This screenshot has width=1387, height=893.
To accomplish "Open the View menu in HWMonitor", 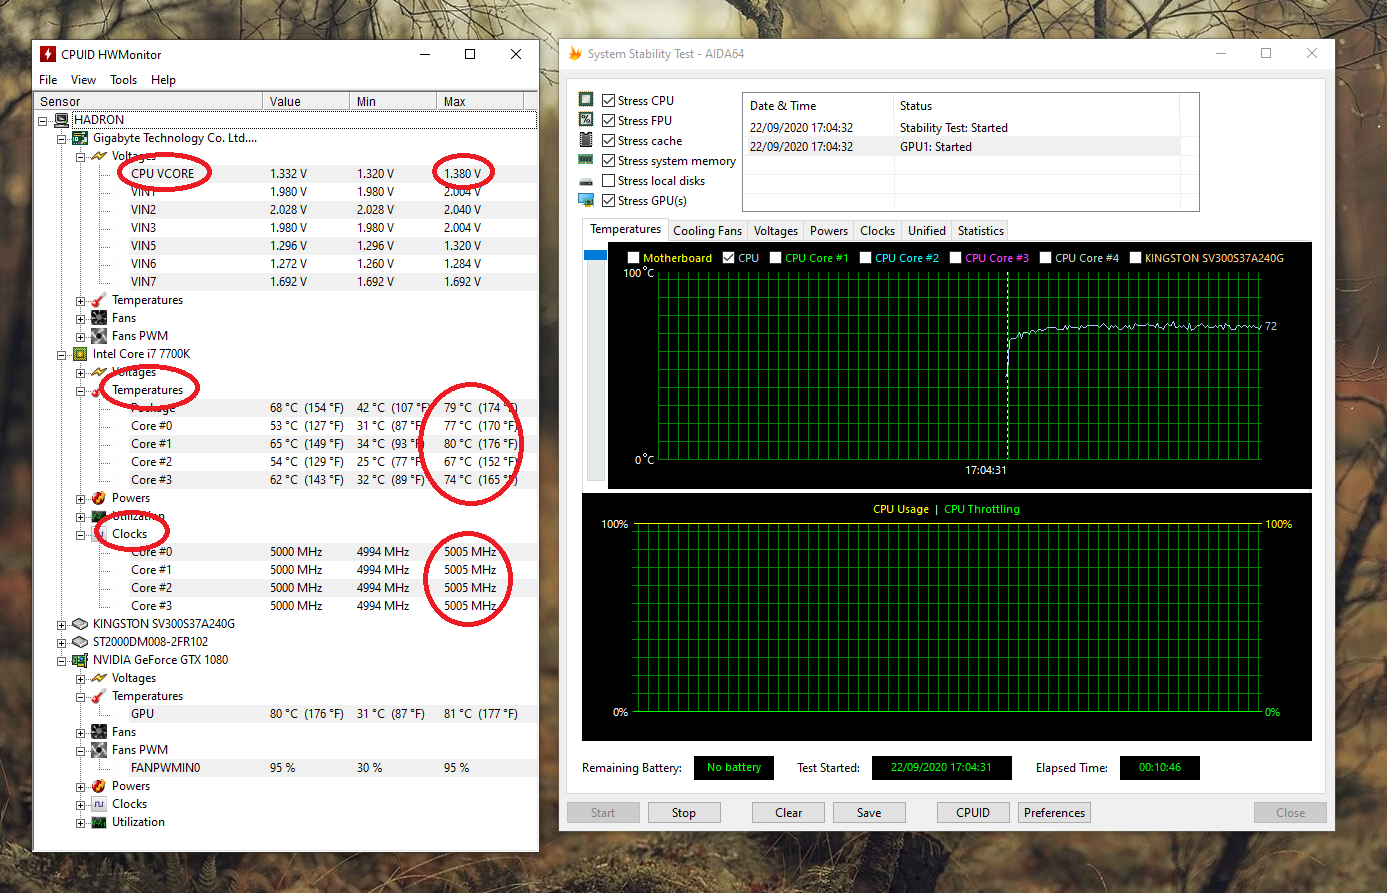I will (x=83, y=80).
